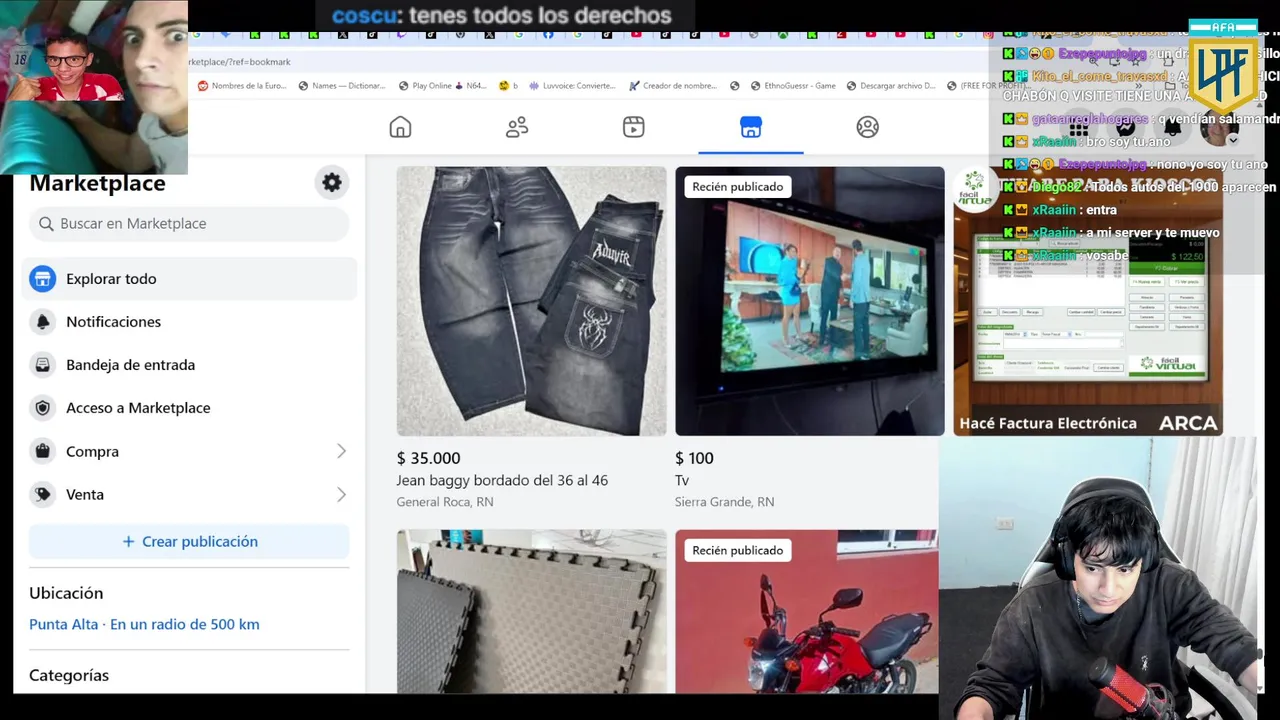Open the Friends icon in Facebook navigation
The width and height of the screenshot is (1280, 720).
[517, 127]
